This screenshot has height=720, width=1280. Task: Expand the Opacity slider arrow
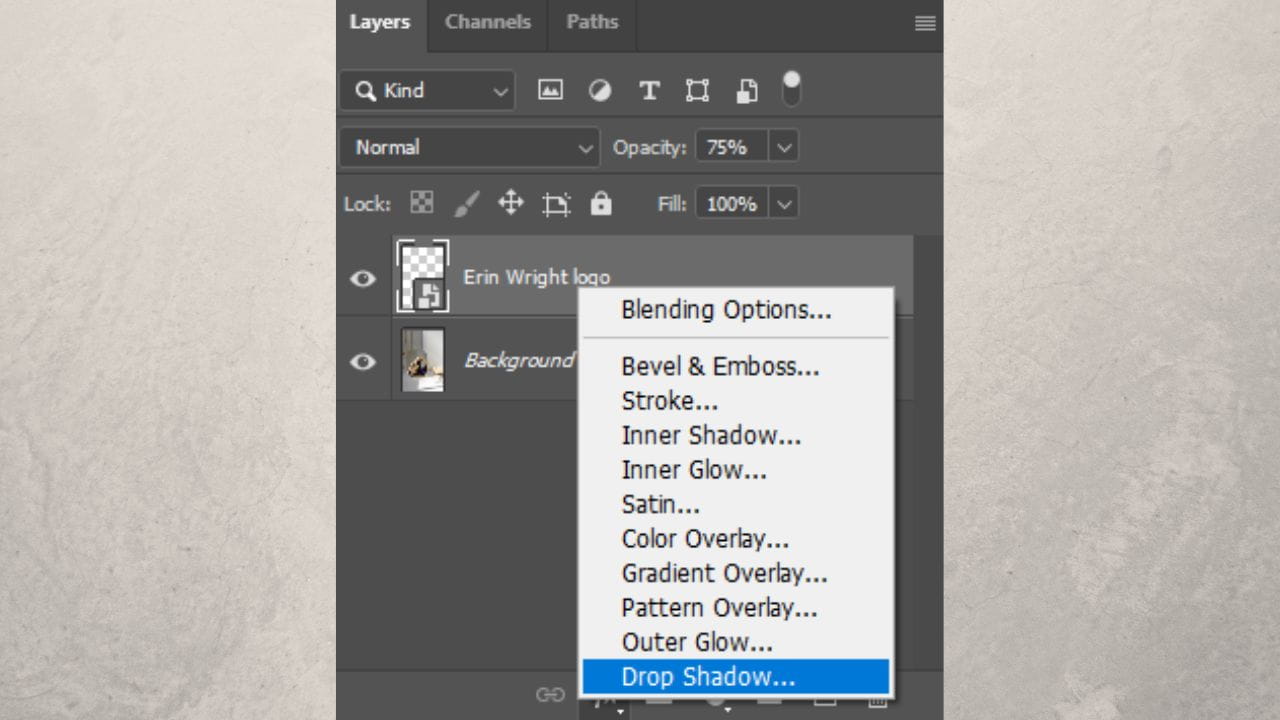click(784, 147)
